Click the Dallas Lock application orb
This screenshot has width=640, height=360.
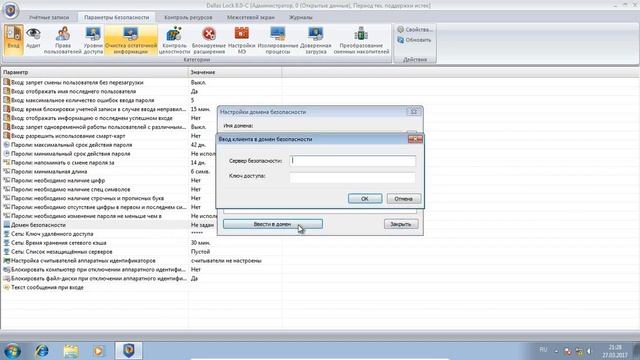click(11, 10)
